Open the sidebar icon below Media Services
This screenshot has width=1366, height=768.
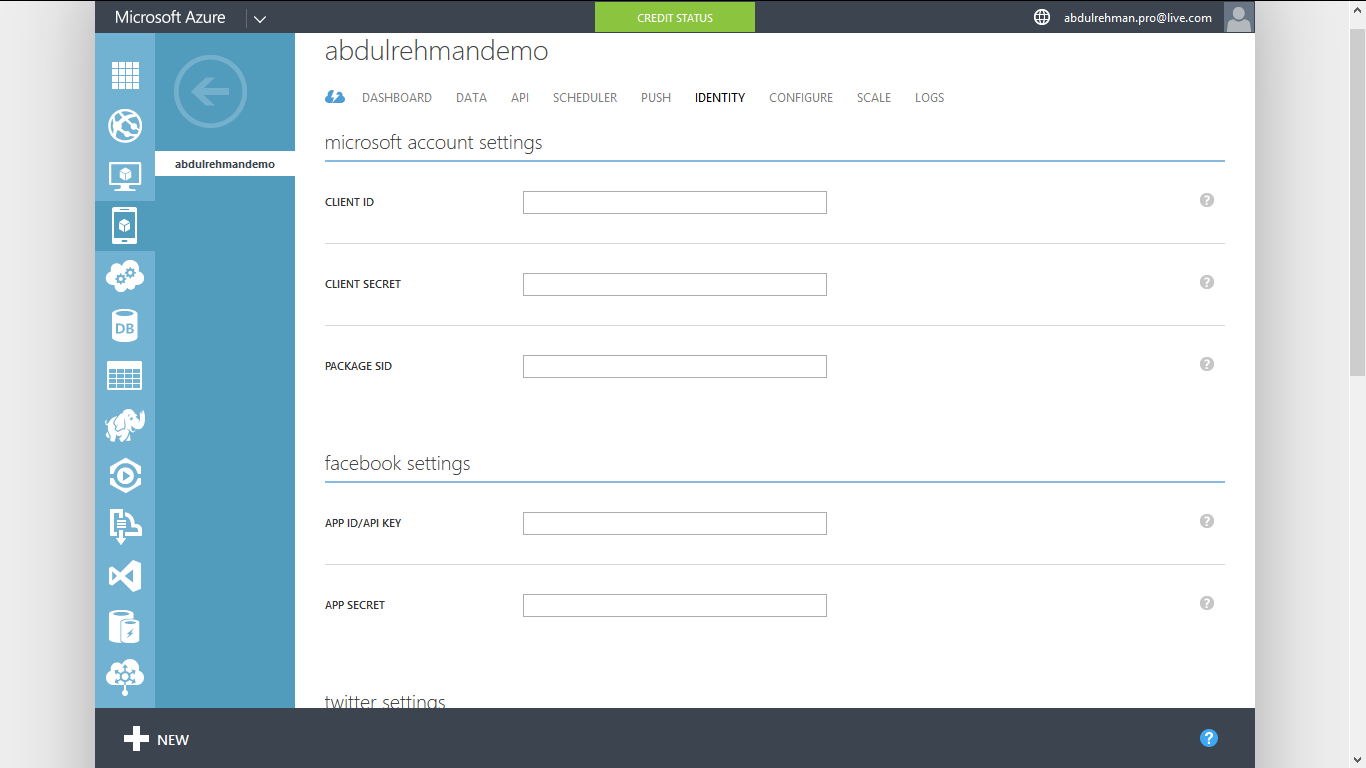[x=125, y=526]
